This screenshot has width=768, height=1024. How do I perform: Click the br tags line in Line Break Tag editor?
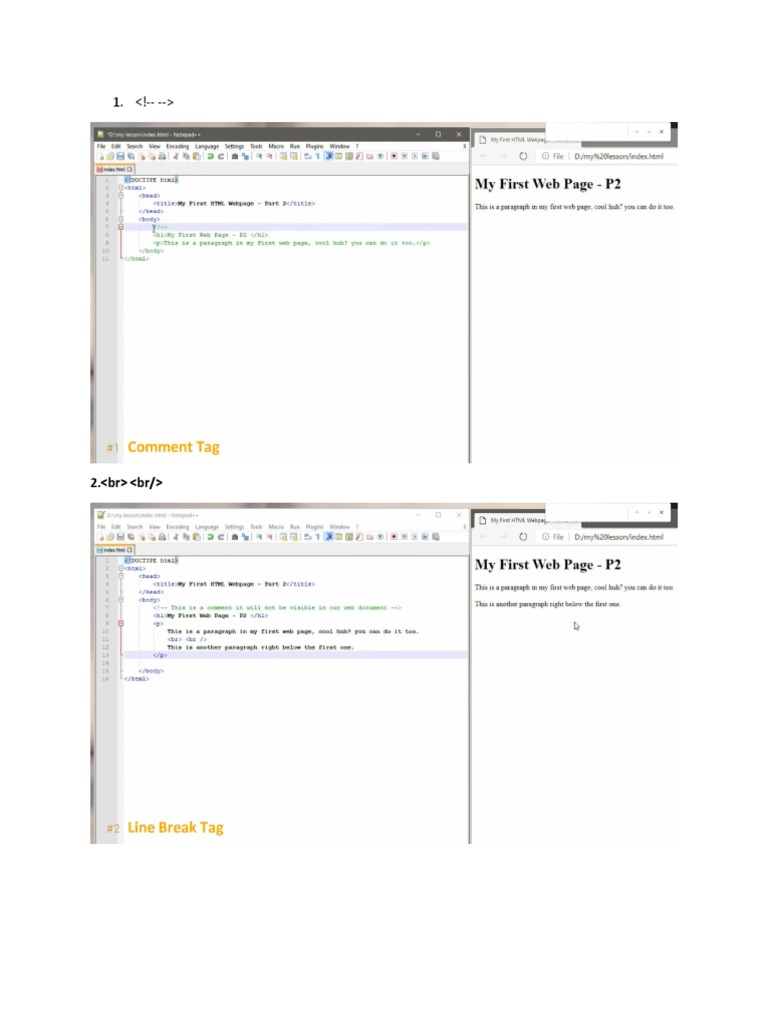187,639
